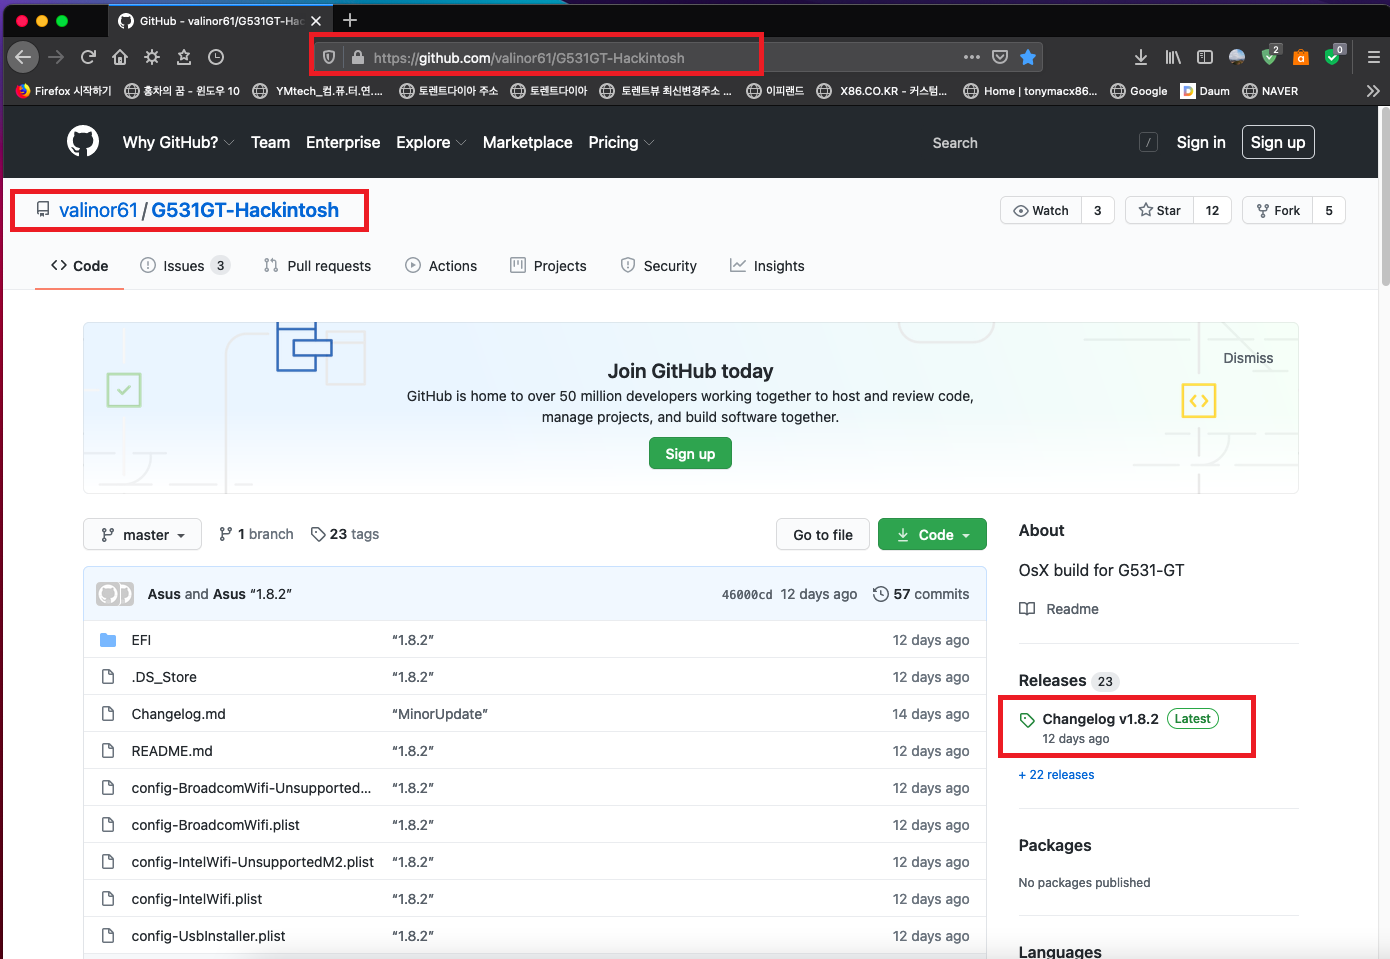View the 1 branch link
Viewport: 1390px width, 959px height.
(x=256, y=534)
